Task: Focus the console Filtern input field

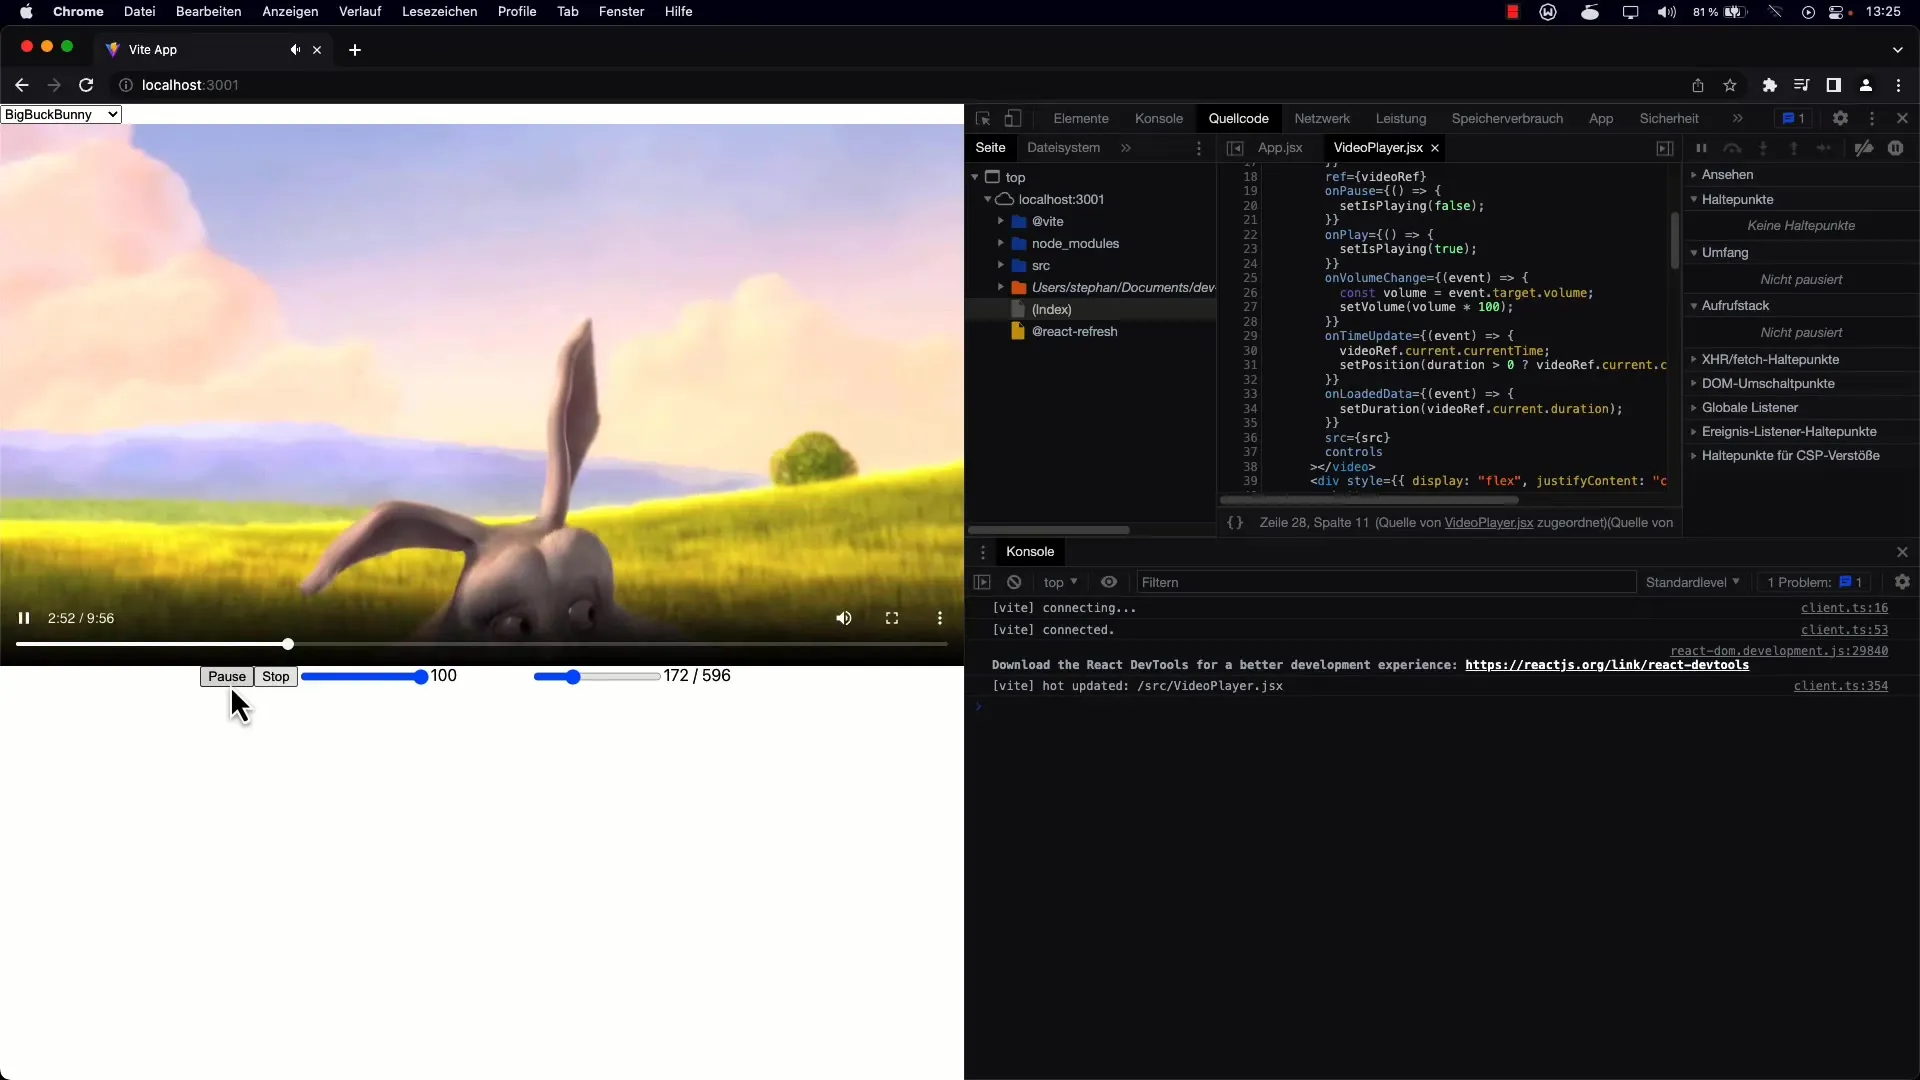Action: (x=1386, y=582)
